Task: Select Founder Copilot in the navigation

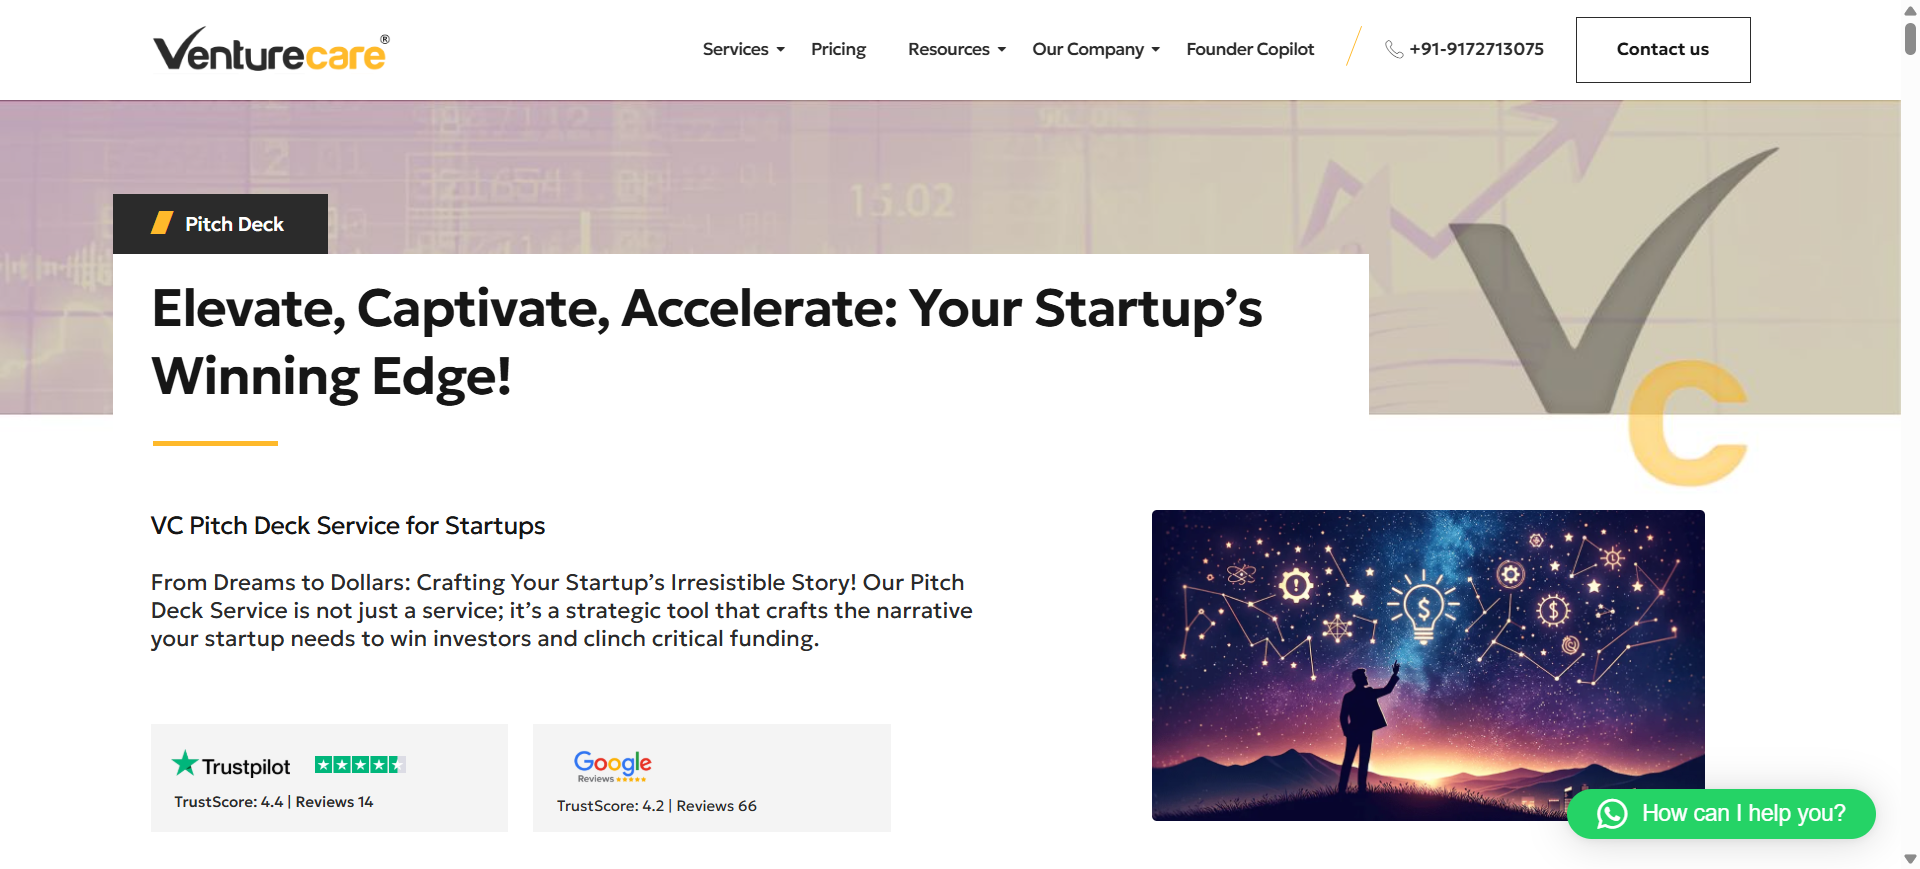Action: click(1249, 48)
